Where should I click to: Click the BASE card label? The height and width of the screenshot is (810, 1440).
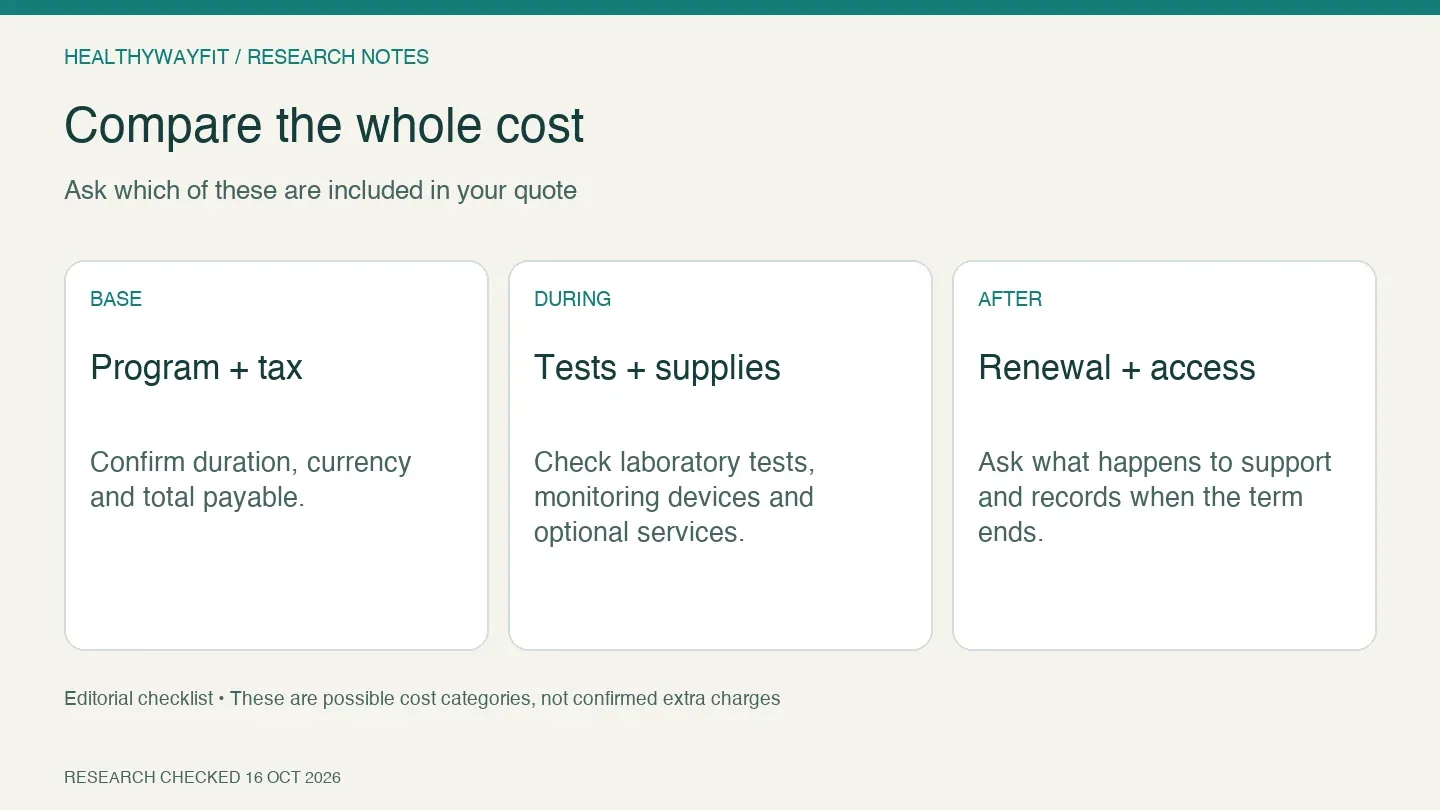pyautogui.click(x=116, y=299)
